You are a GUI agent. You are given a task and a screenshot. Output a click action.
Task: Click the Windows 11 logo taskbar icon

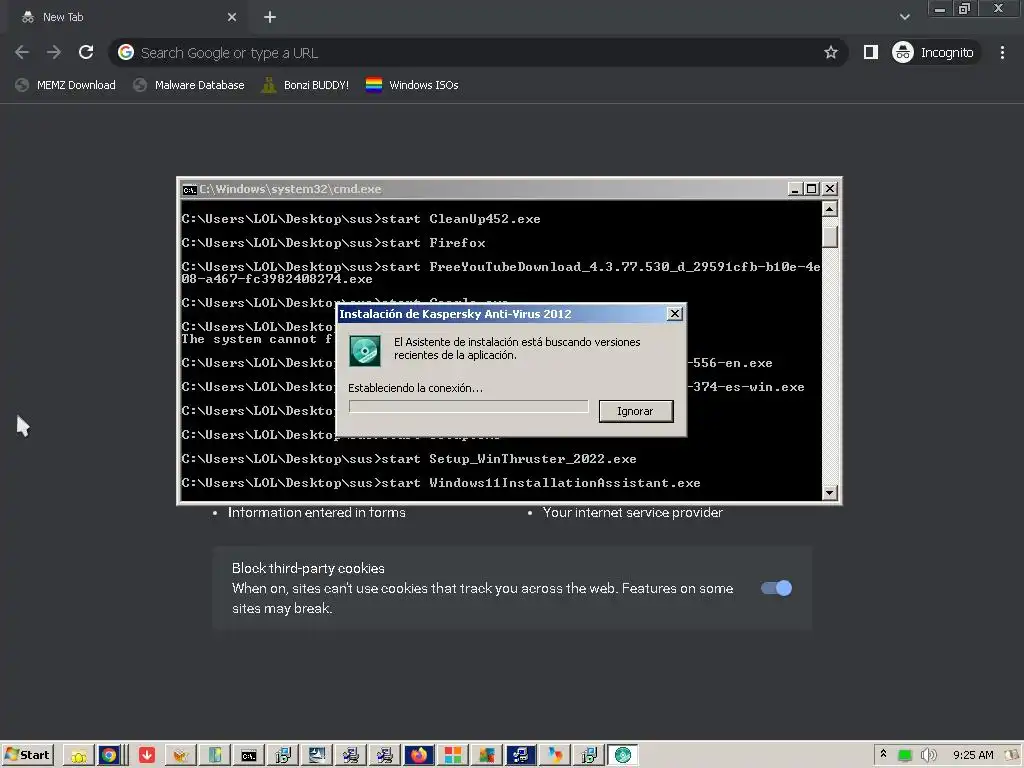(x=453, y=756)
